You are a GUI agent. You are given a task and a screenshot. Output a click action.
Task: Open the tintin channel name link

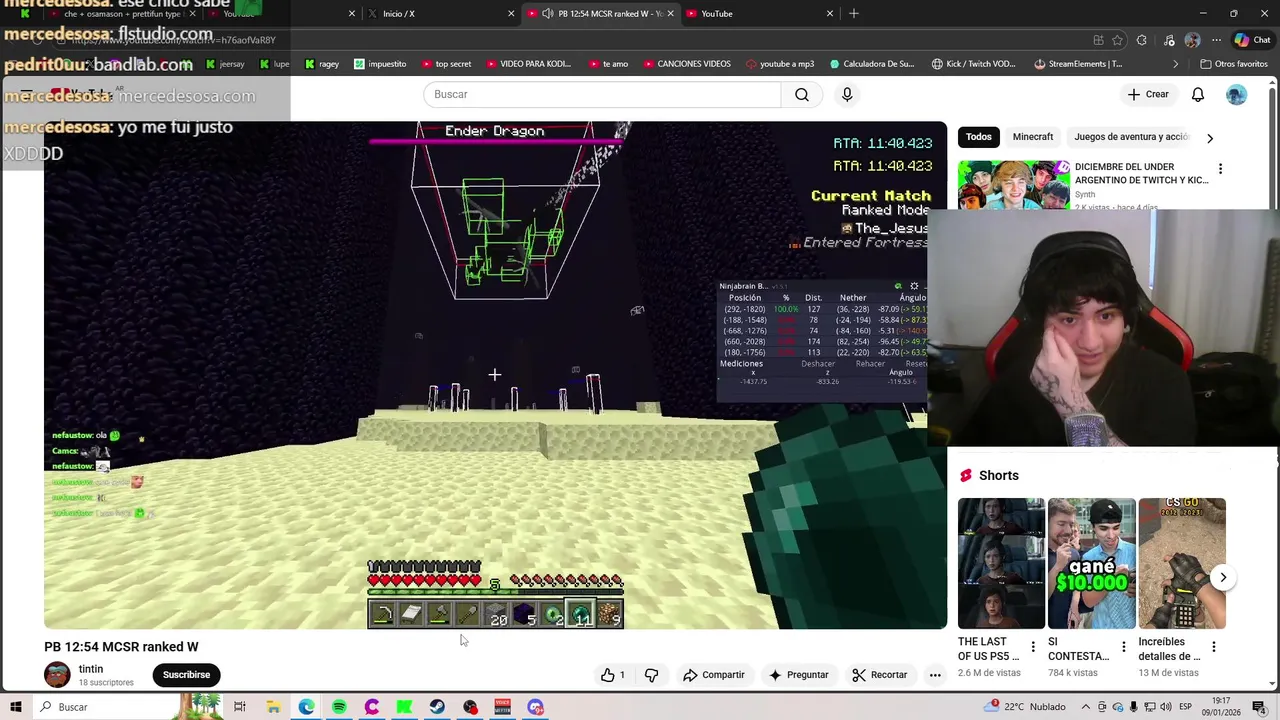91,669
